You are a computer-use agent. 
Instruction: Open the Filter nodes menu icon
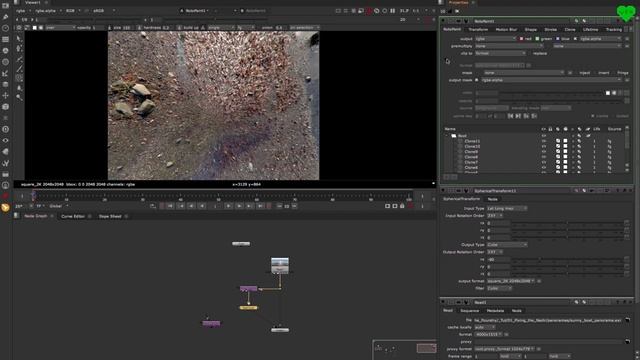click(x=5, y=62)
